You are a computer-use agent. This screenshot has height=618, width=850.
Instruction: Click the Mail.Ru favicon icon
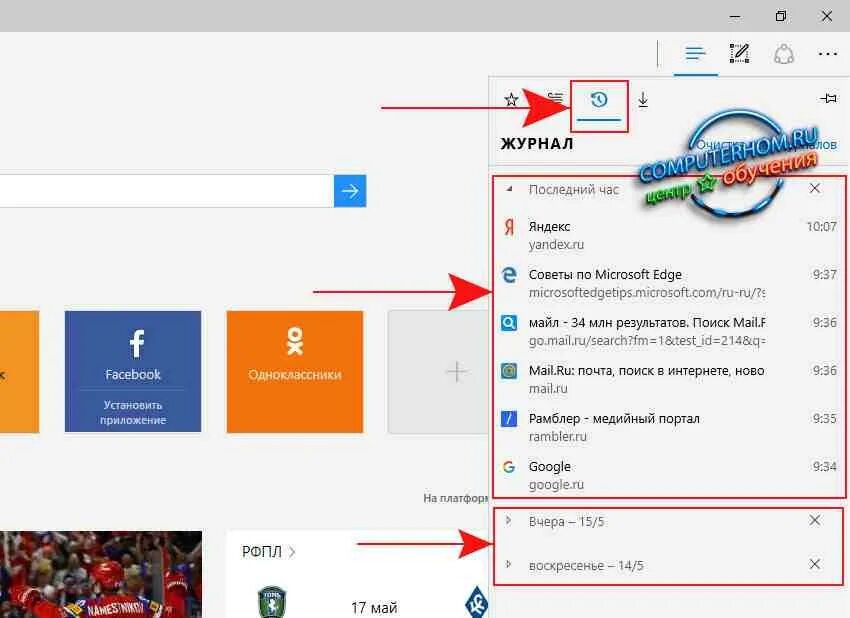(508, 371)
